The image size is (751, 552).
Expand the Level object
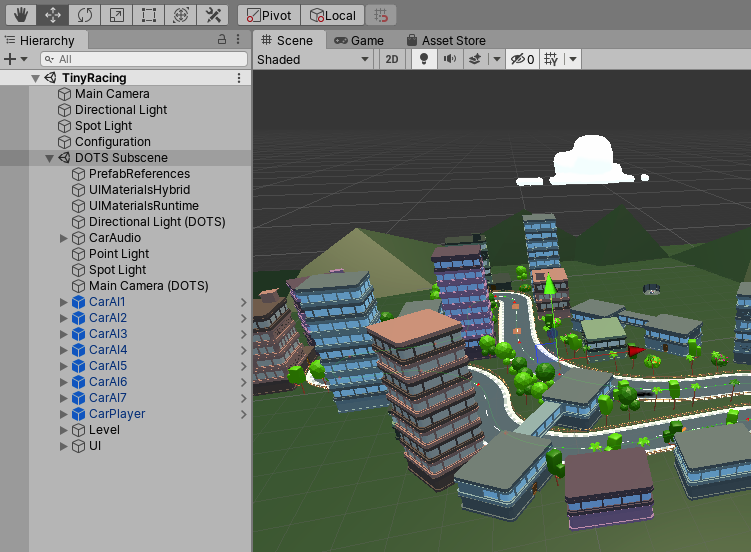(x=63, y=430)
